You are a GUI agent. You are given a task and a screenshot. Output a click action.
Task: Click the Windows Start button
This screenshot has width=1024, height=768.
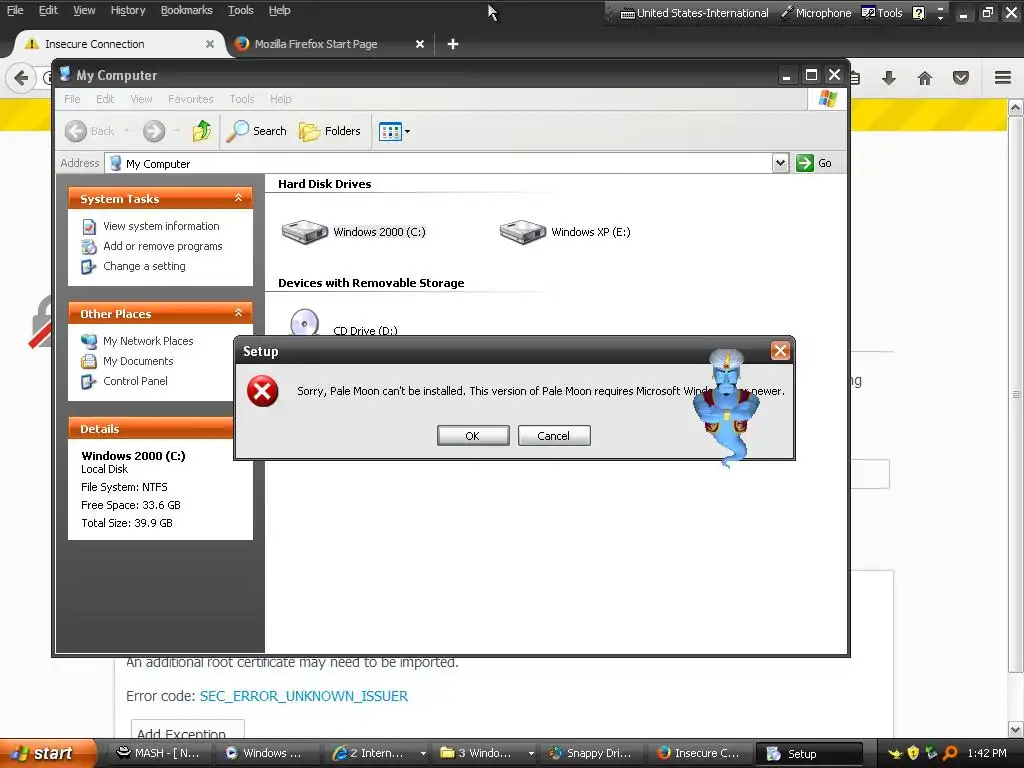click(x=47, y=753)
